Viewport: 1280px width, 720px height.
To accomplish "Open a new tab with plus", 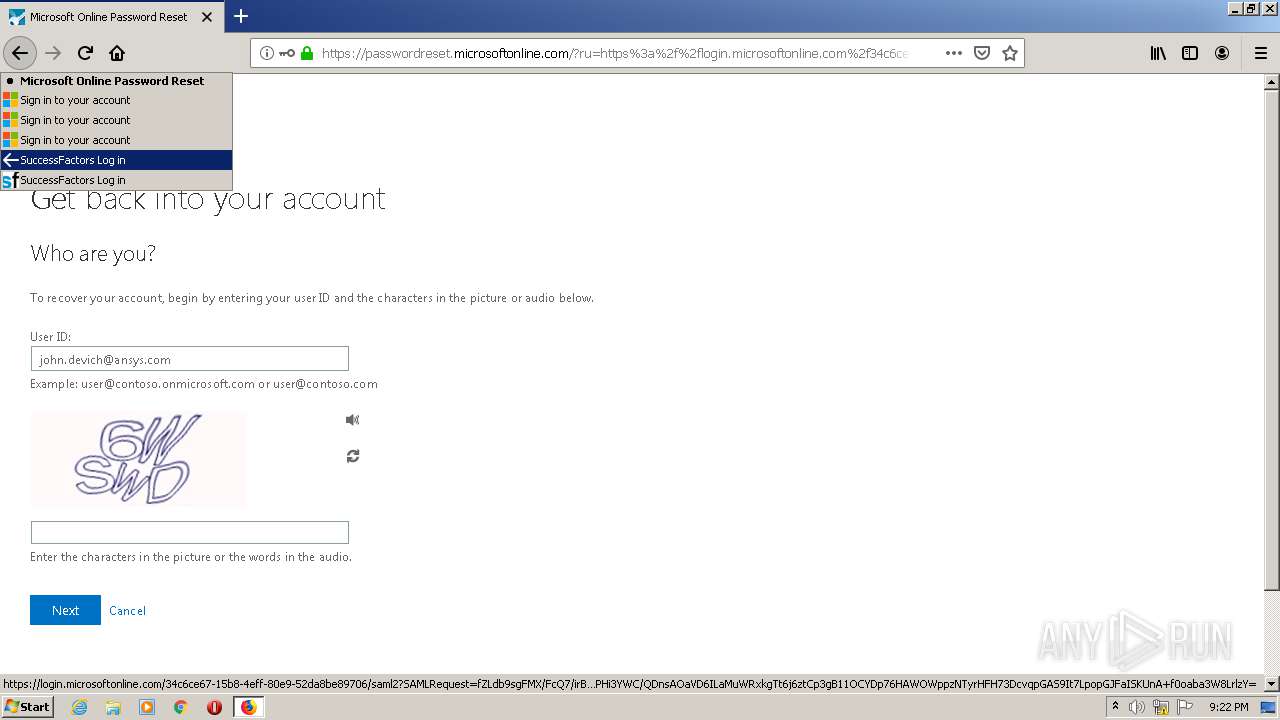I will coord(241,16).
